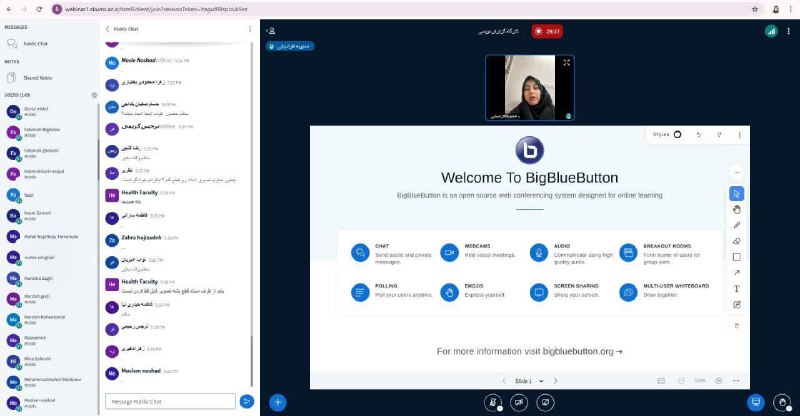Choose the Select arrow tool in whiteboard toolbar
The image size is (800, 416).
click(736, 193)
